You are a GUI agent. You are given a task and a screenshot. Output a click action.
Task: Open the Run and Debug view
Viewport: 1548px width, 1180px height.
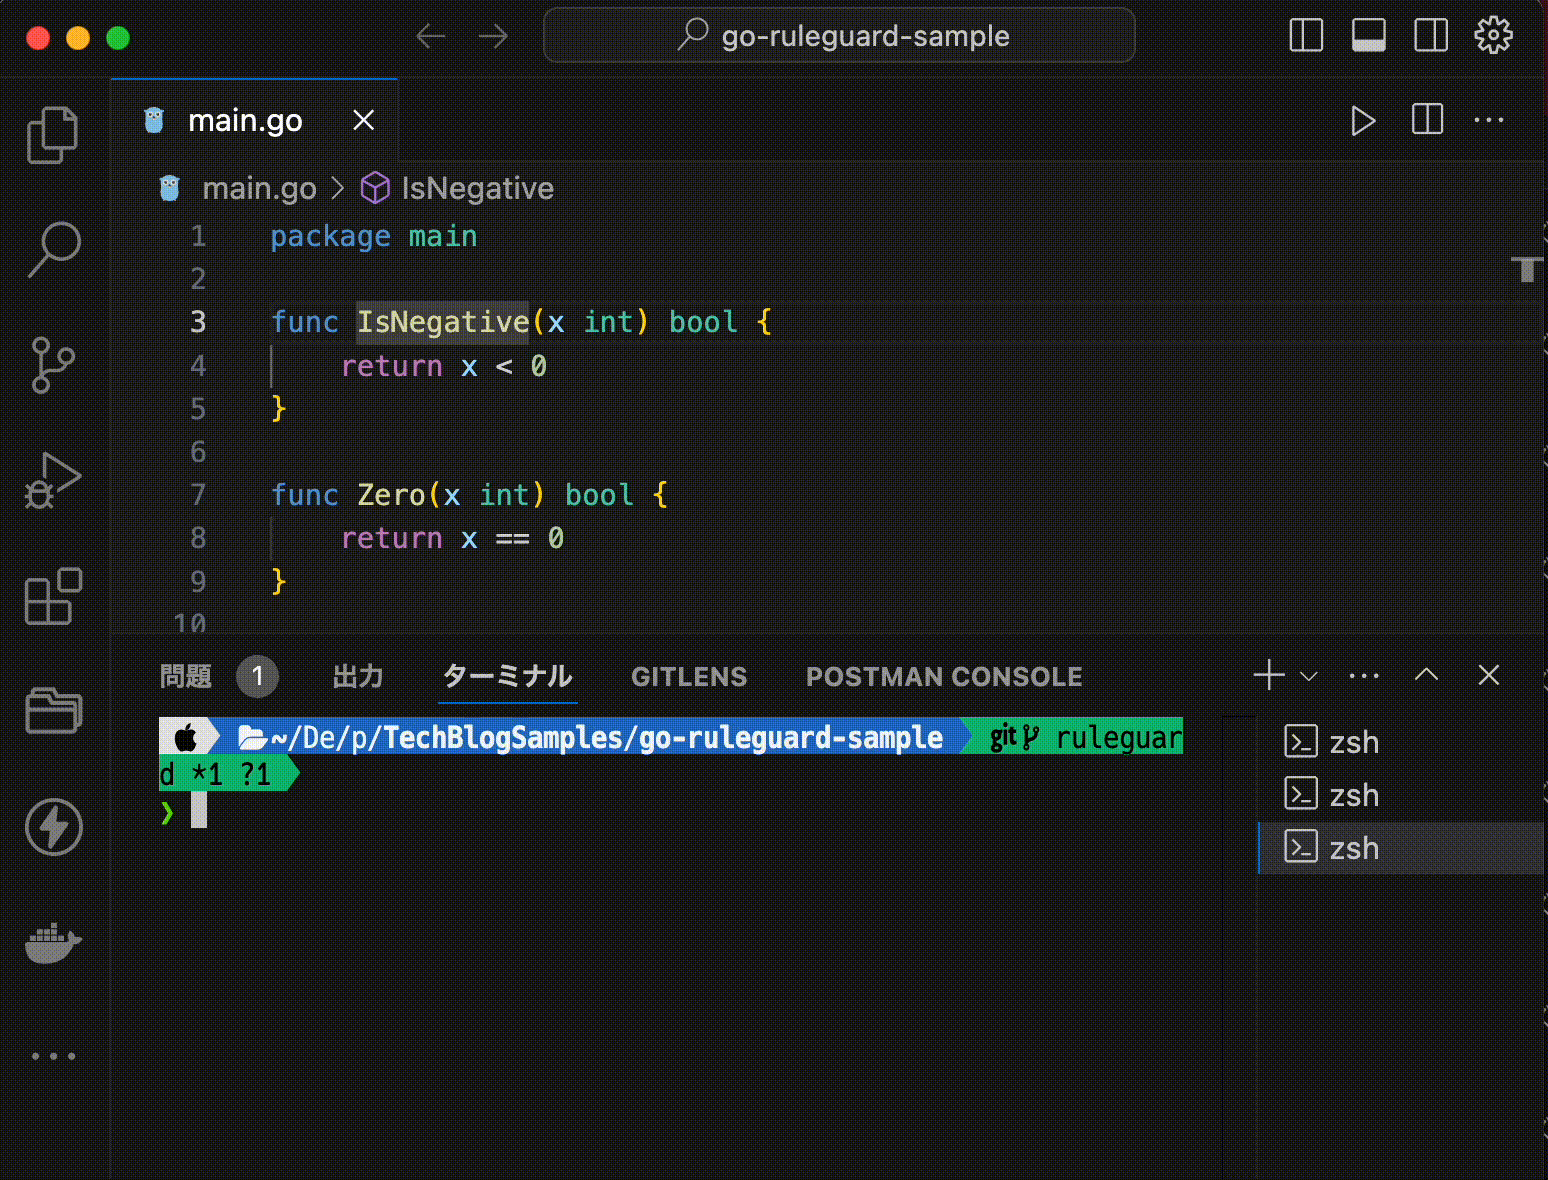click(x=53, y=480)
